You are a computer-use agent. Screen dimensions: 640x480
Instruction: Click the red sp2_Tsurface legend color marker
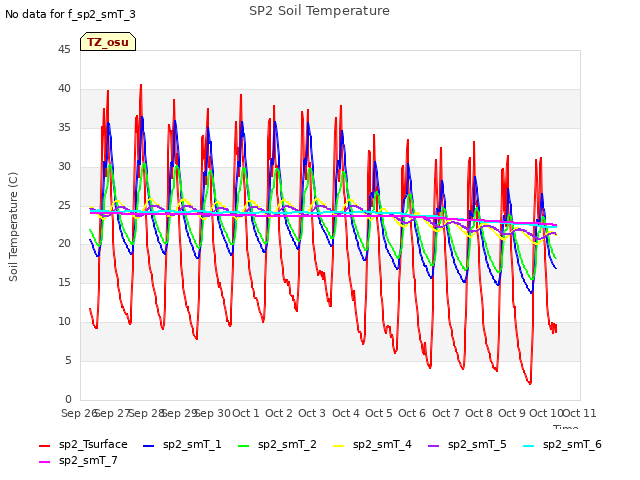(44, 446)
